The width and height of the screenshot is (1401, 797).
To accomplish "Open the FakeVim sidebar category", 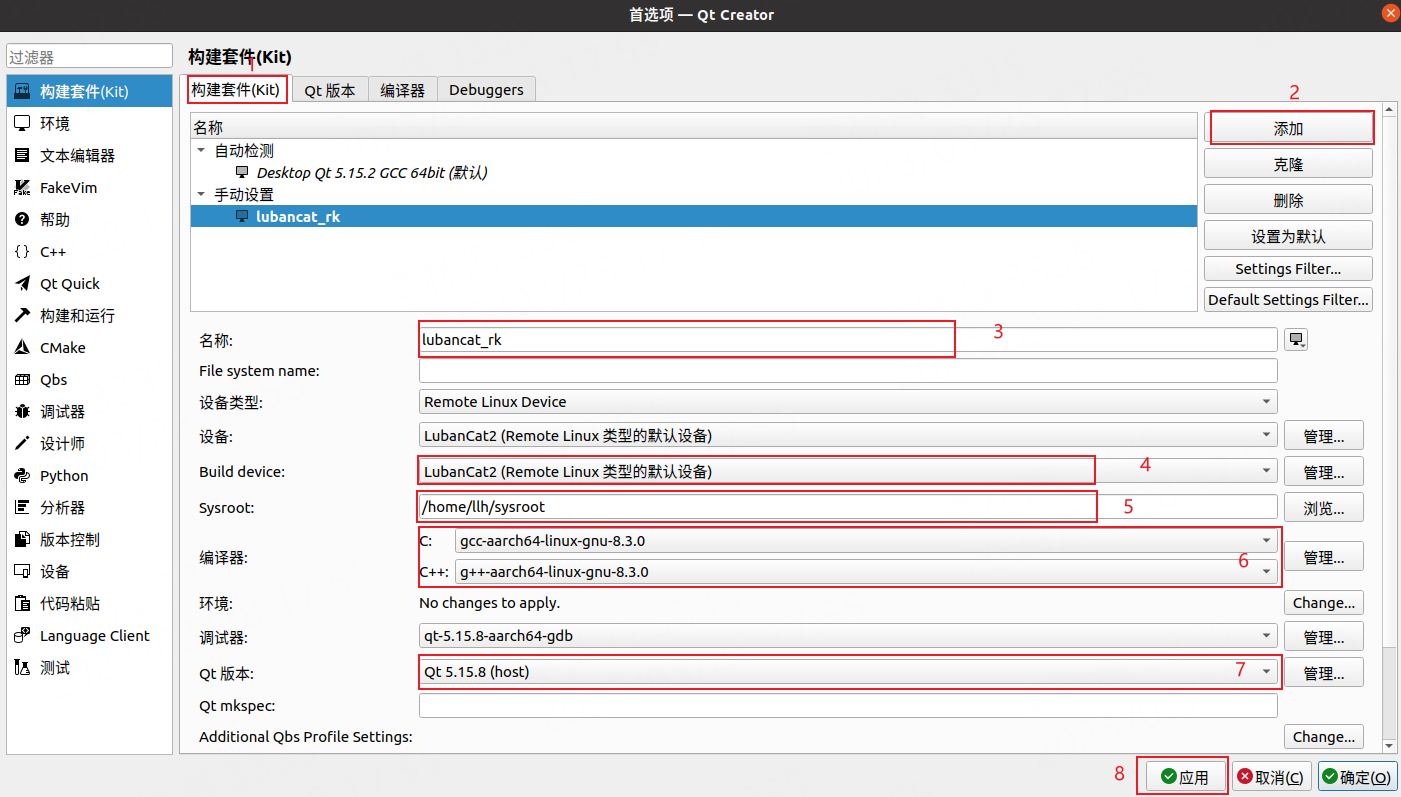I will click(89, 188).
